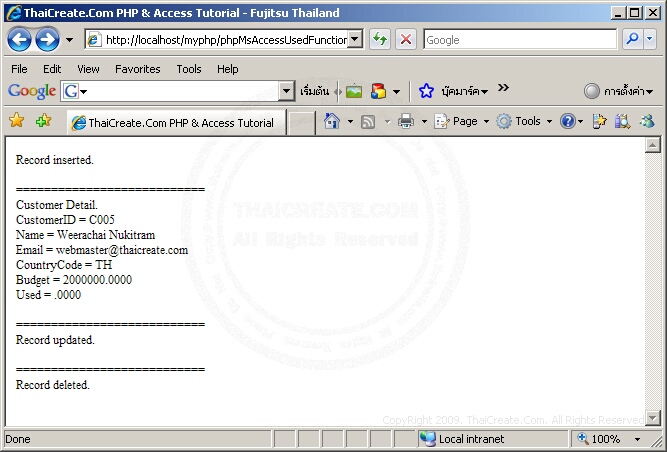Click the Research book-and-magnifier icon
The height and width of the screenshot is (452, 667).
[622, 122]
